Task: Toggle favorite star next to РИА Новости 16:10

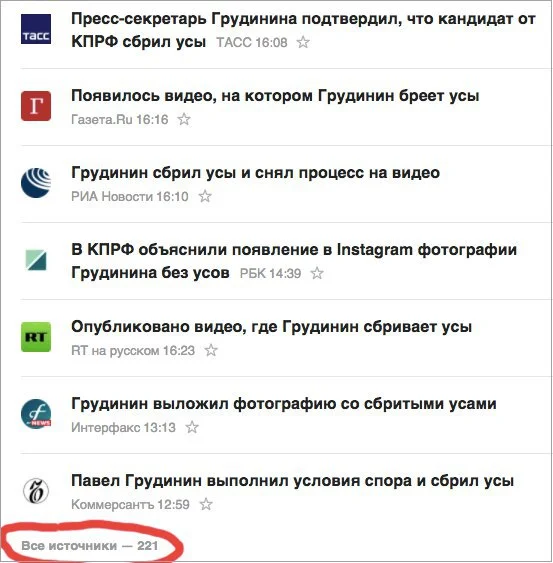Action: [205, 196]
